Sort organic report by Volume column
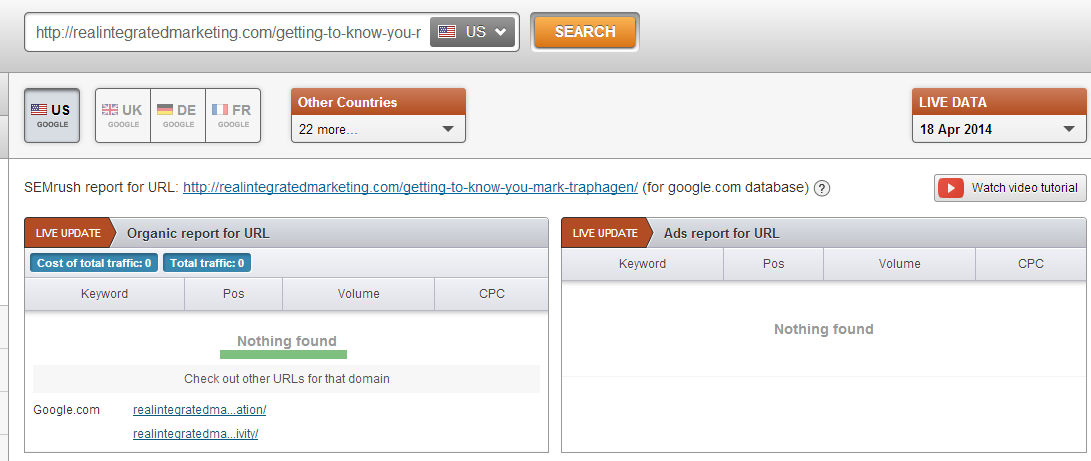 (358, 294)
